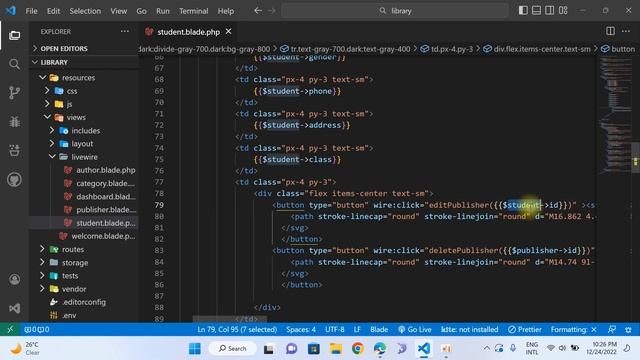Change language mode Blade
Viewport: 640px width, 360px height.
(x=379, y=329)
